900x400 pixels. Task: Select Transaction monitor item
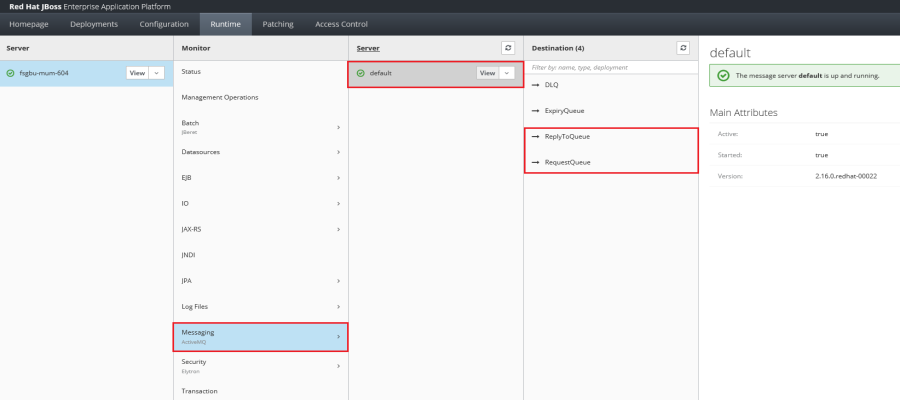[x=261, y=391]
